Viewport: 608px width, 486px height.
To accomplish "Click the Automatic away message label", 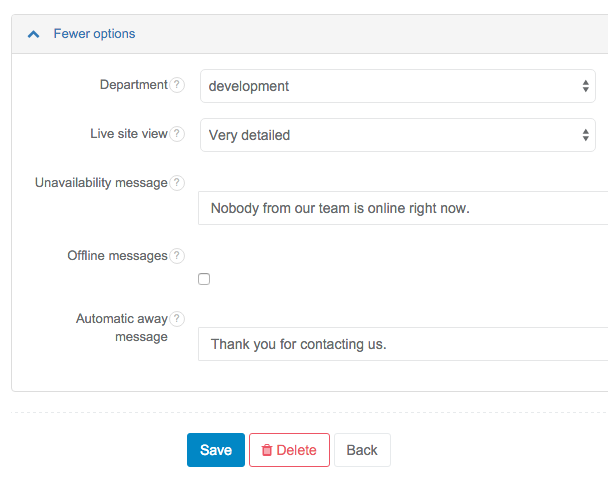I will point(122,328).
